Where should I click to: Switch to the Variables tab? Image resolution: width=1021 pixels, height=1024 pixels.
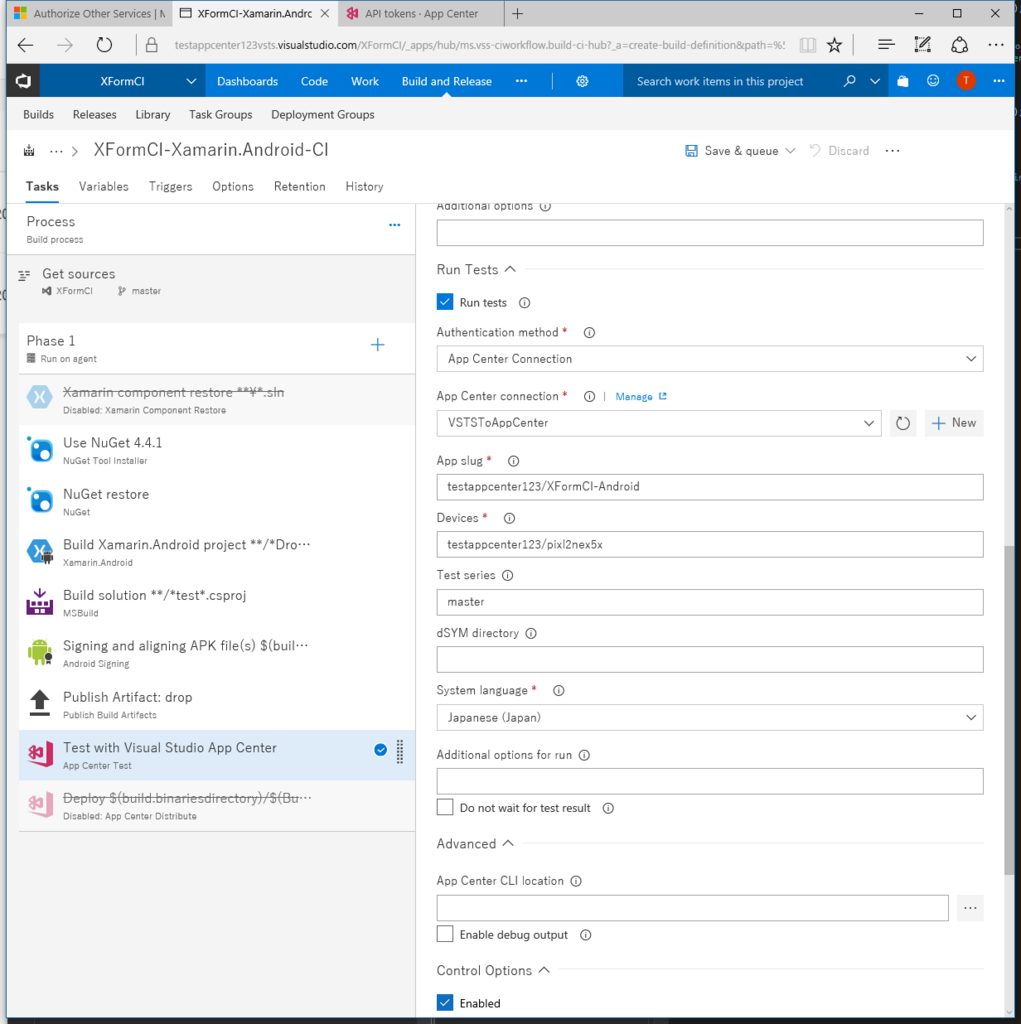104,187
